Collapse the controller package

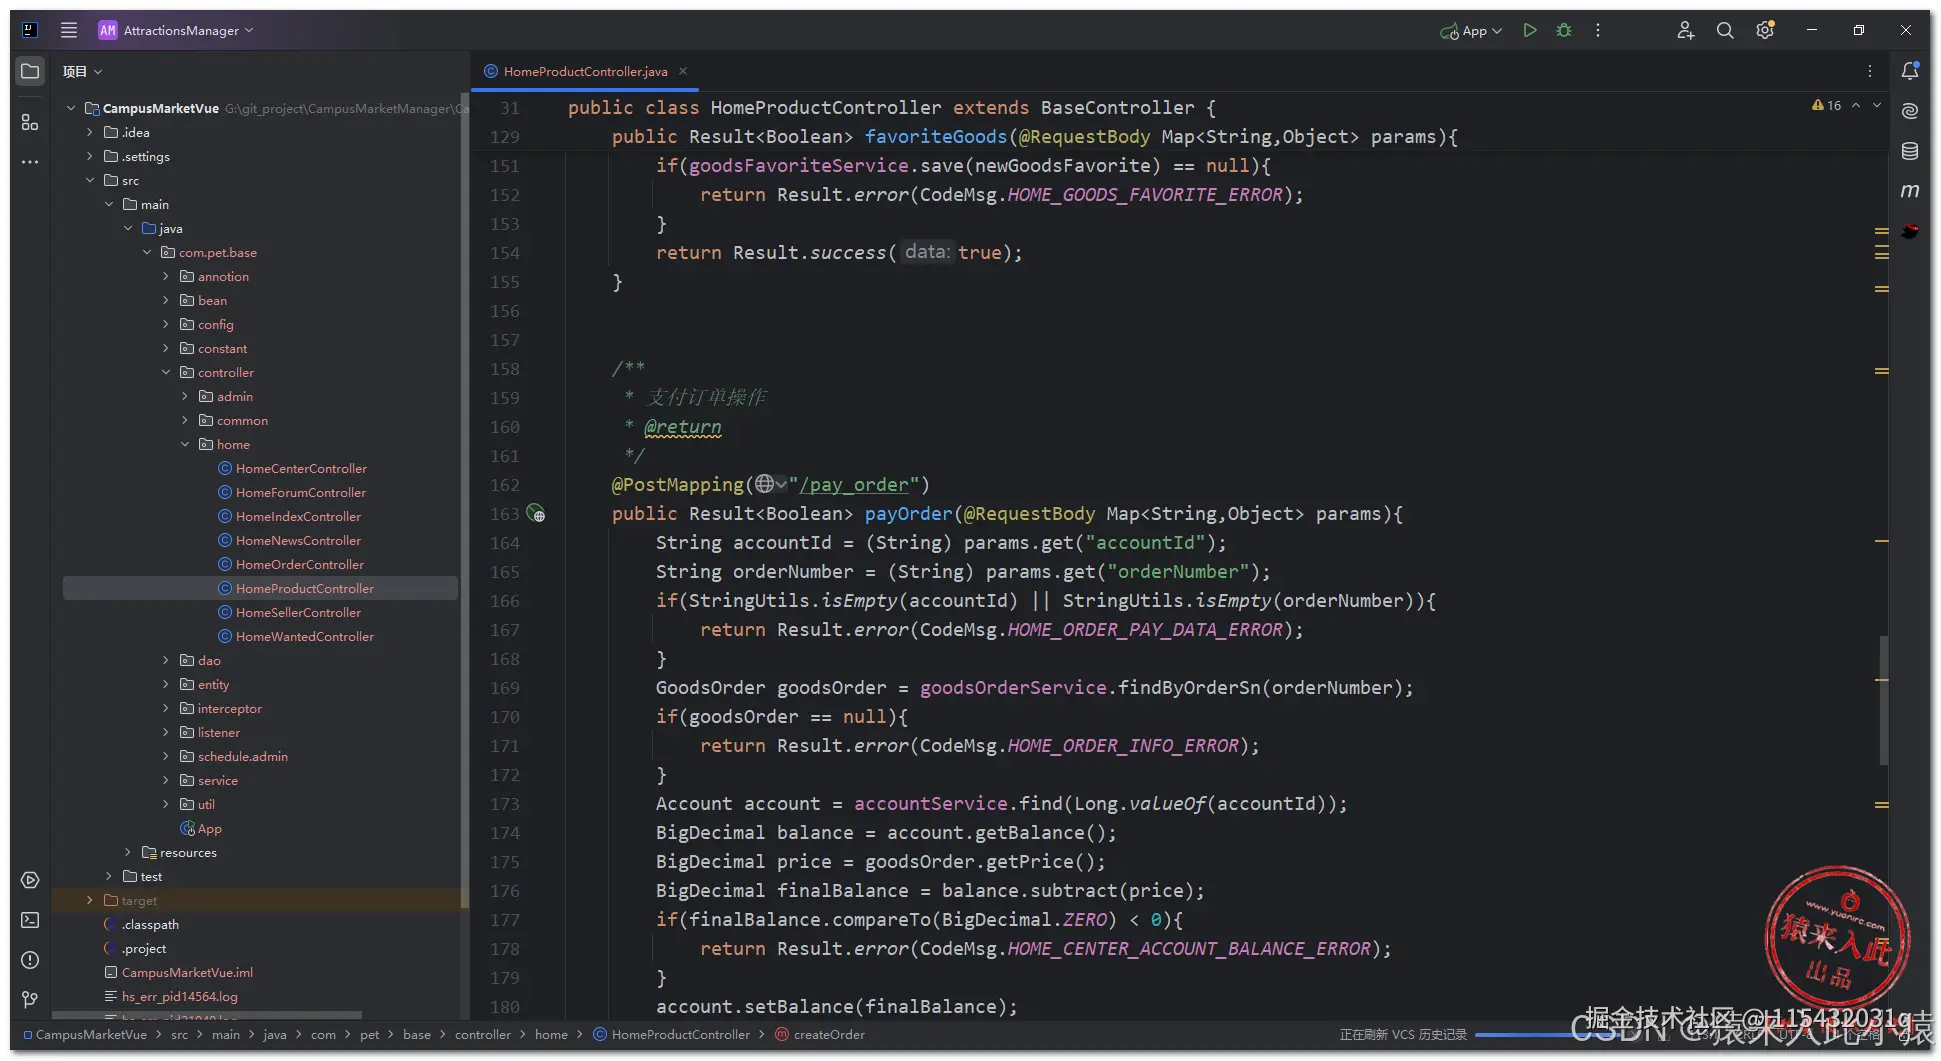(166, 372)
